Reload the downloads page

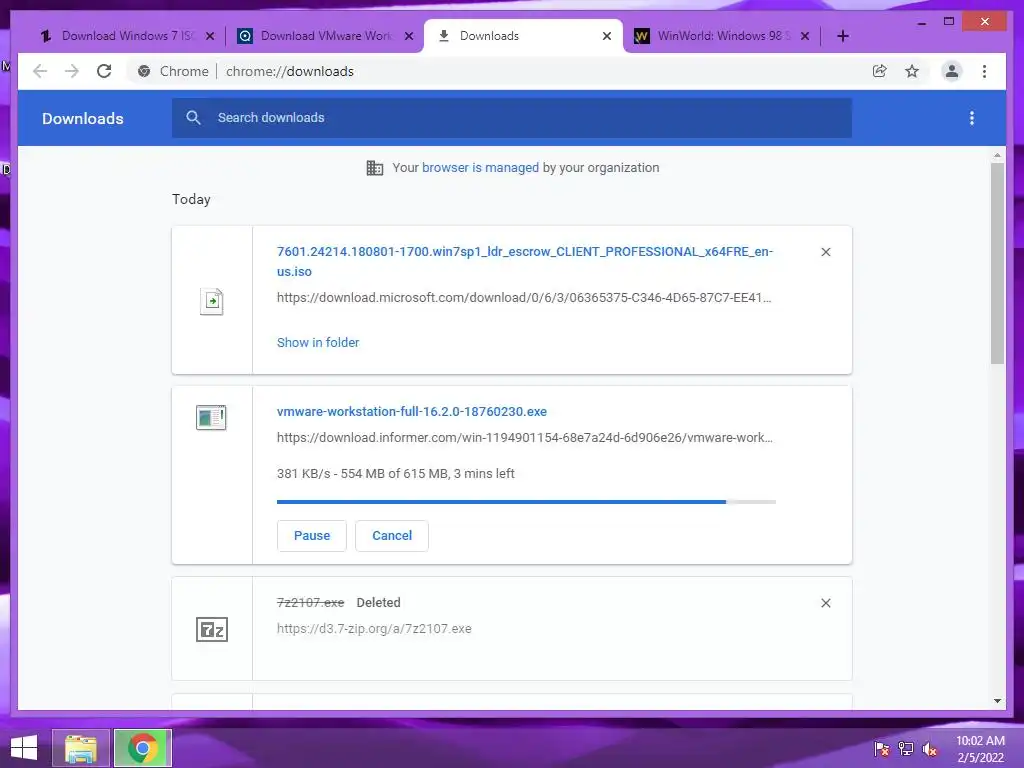[104, 71]
